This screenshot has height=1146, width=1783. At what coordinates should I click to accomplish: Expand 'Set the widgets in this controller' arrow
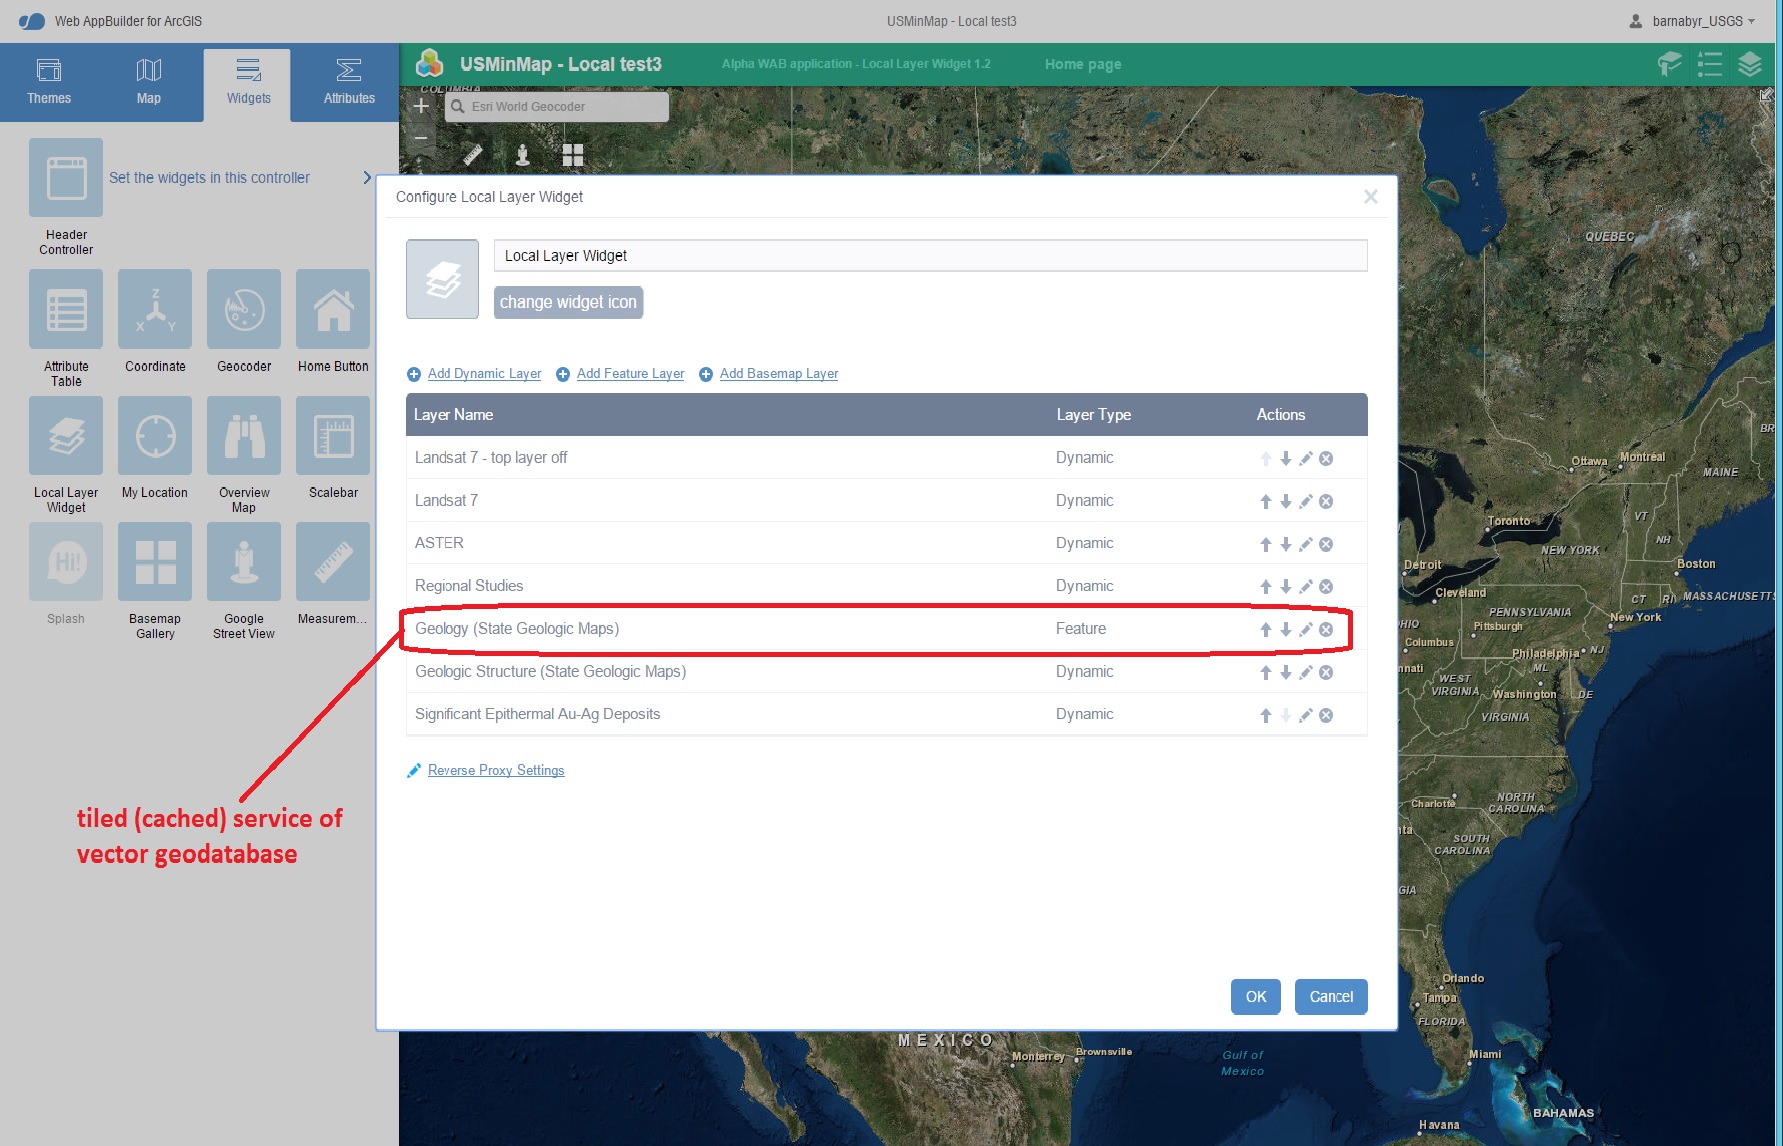pyautogui.click(x=367, y=177)
